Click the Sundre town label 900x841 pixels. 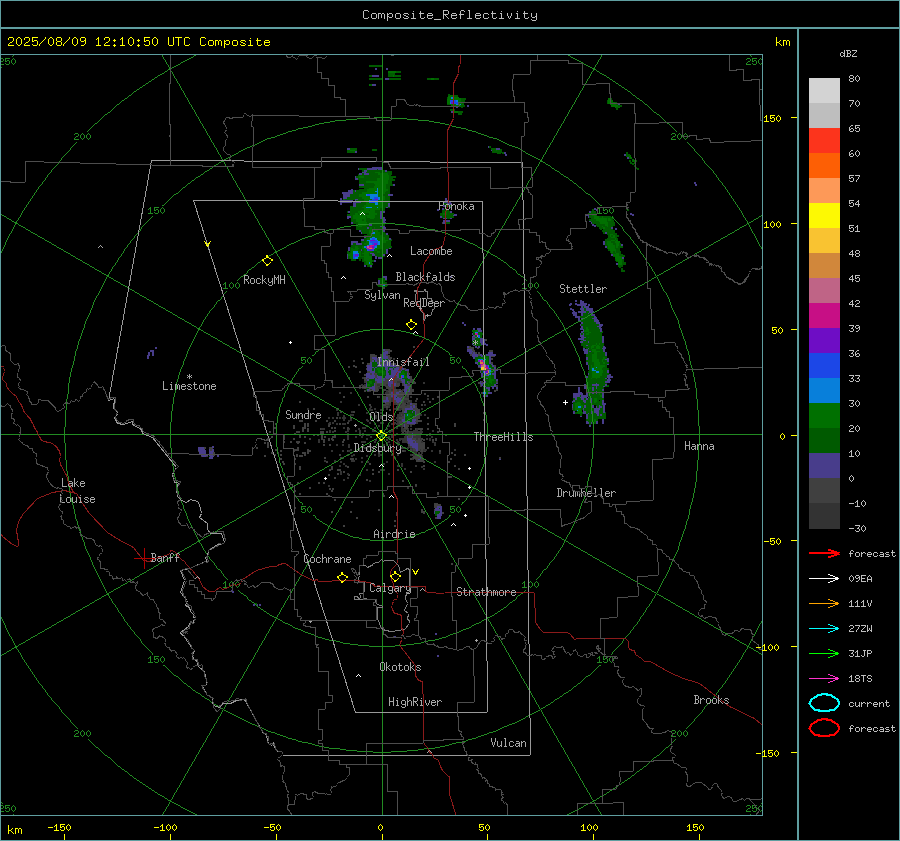(x=303, y=415)
